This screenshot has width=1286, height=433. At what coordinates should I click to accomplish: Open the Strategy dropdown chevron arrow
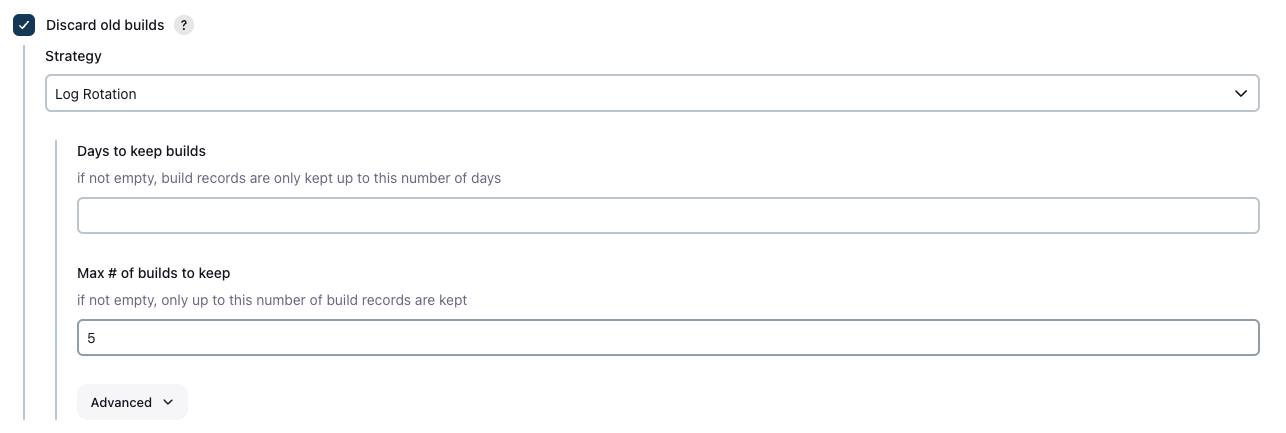[x=1241, y=94]
